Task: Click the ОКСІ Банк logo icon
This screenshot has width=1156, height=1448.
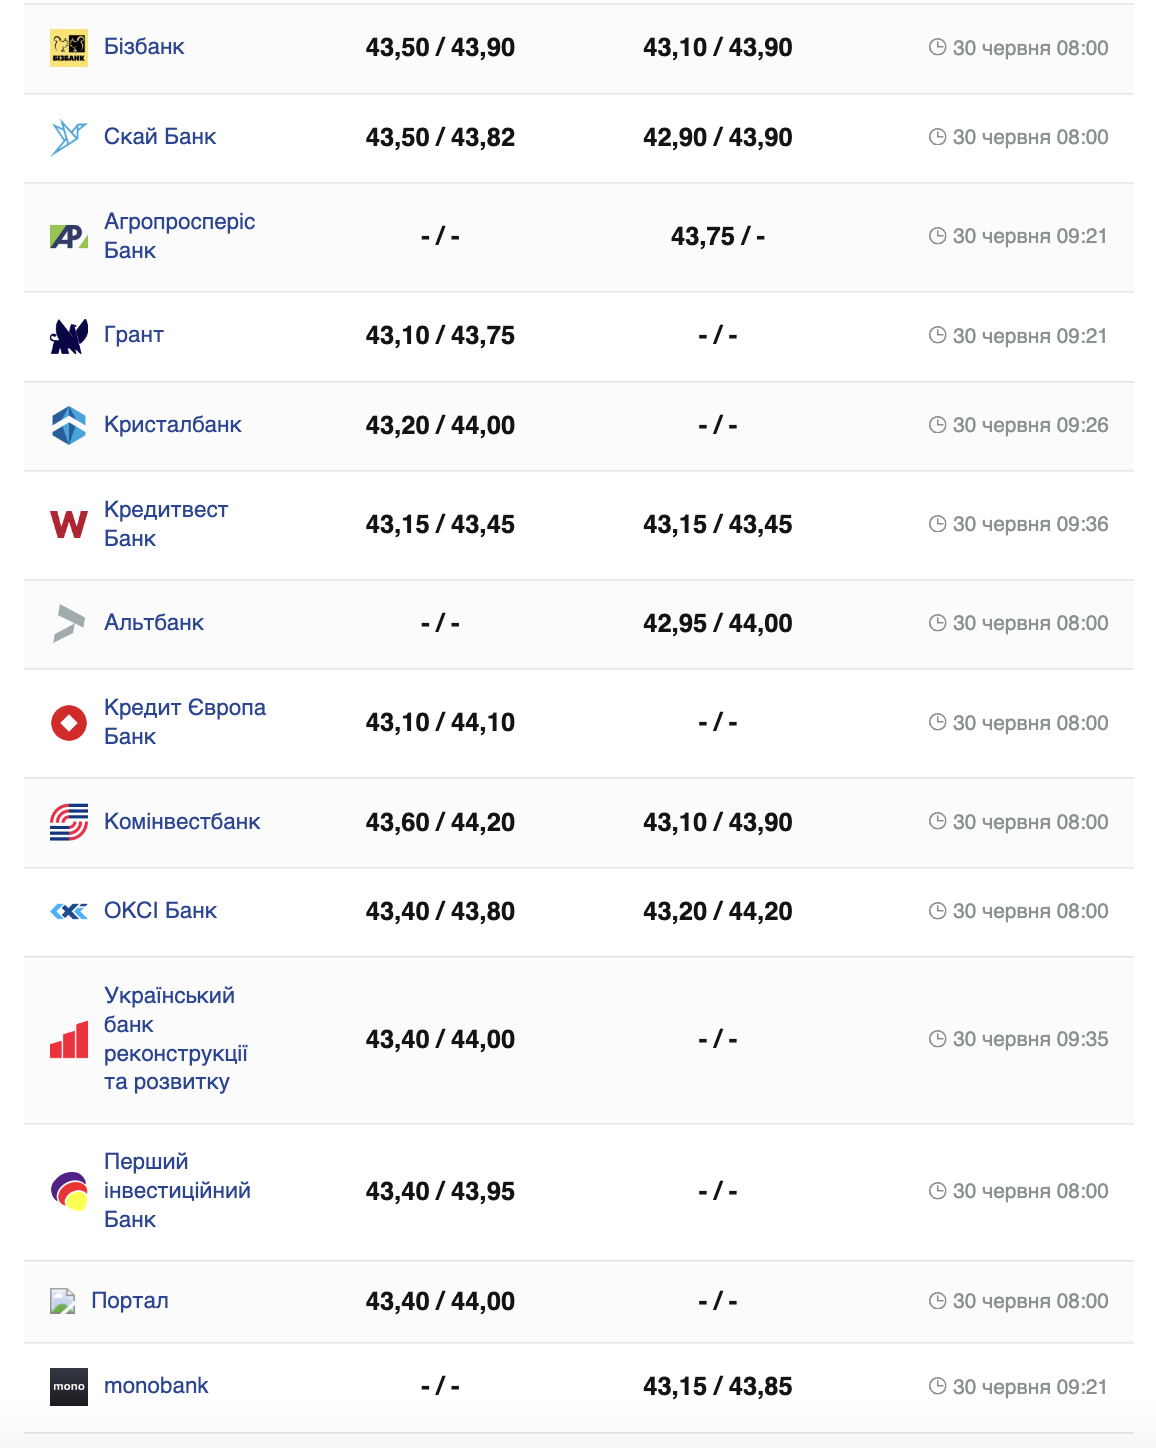Action: point(69,911)
